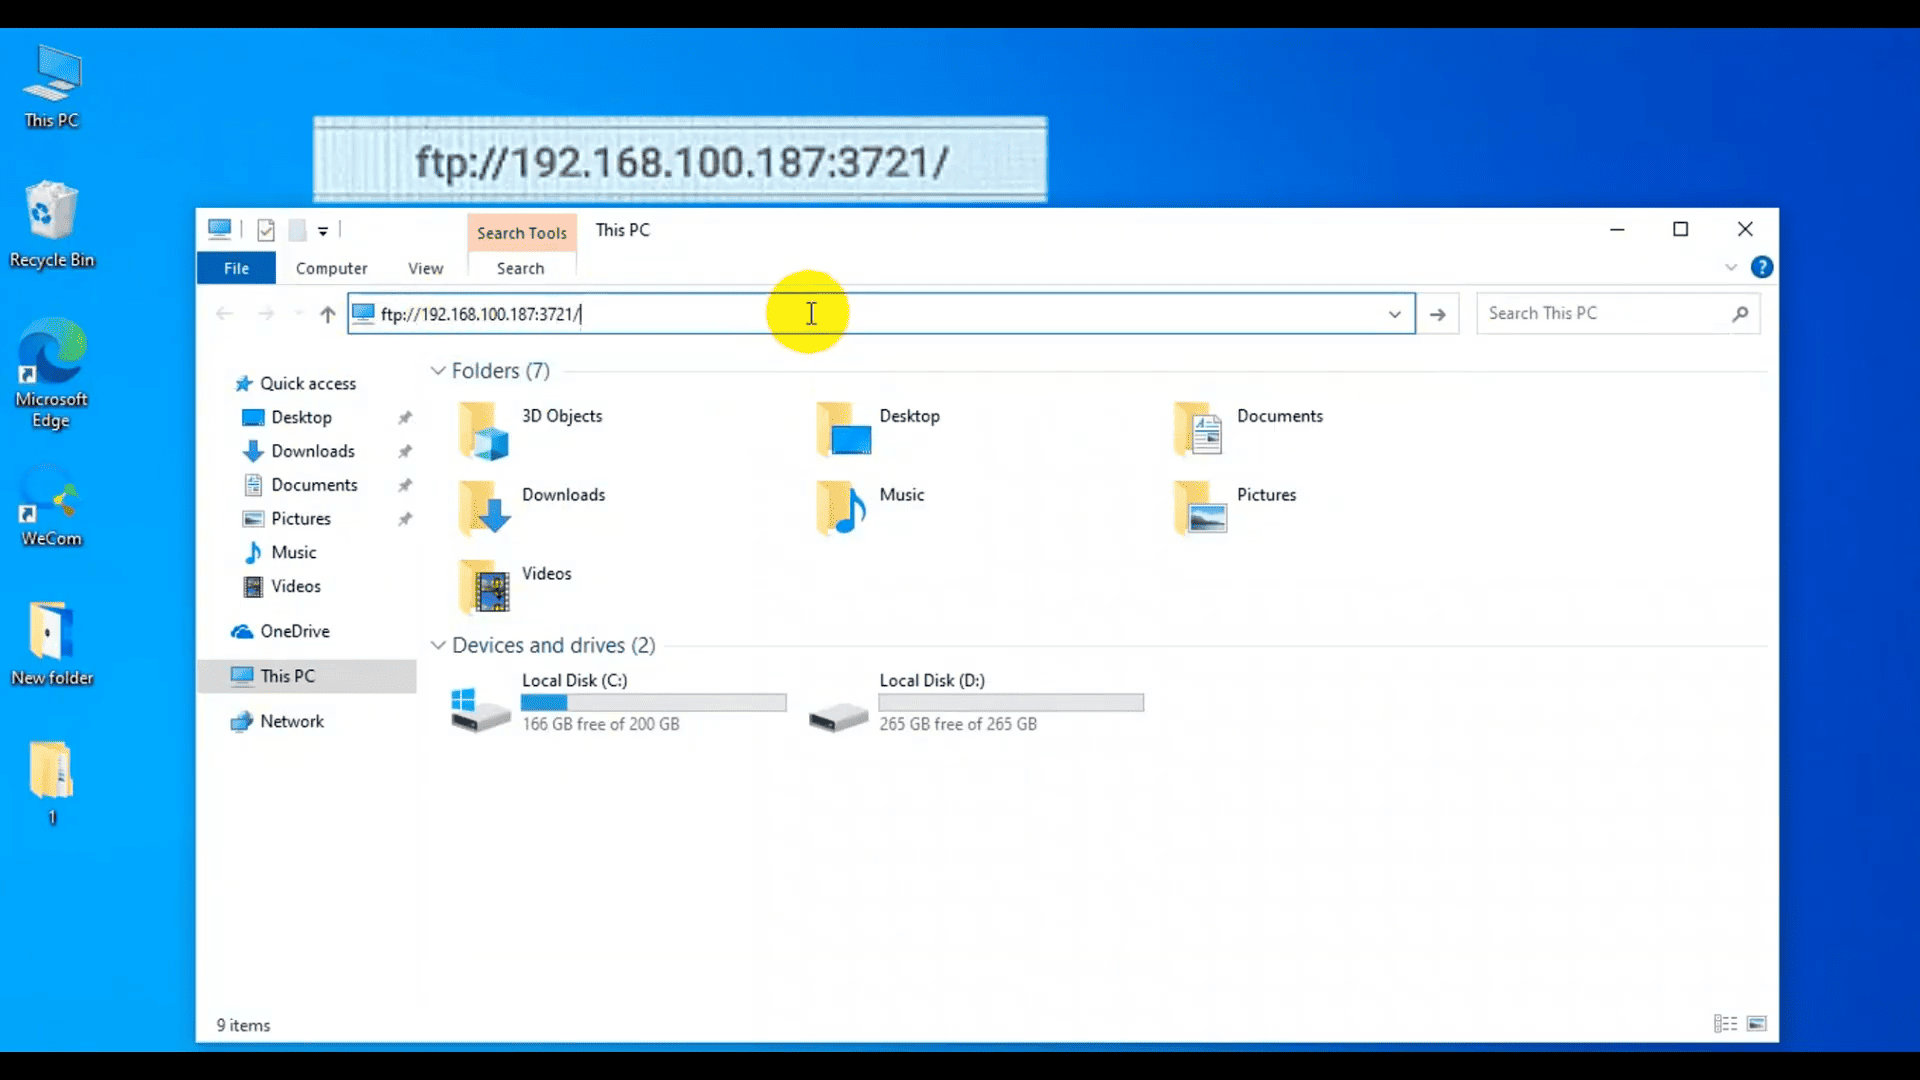Select OneDrive in navigation pane
The height and width of the screenshot is (1080, 1920).
294,631
